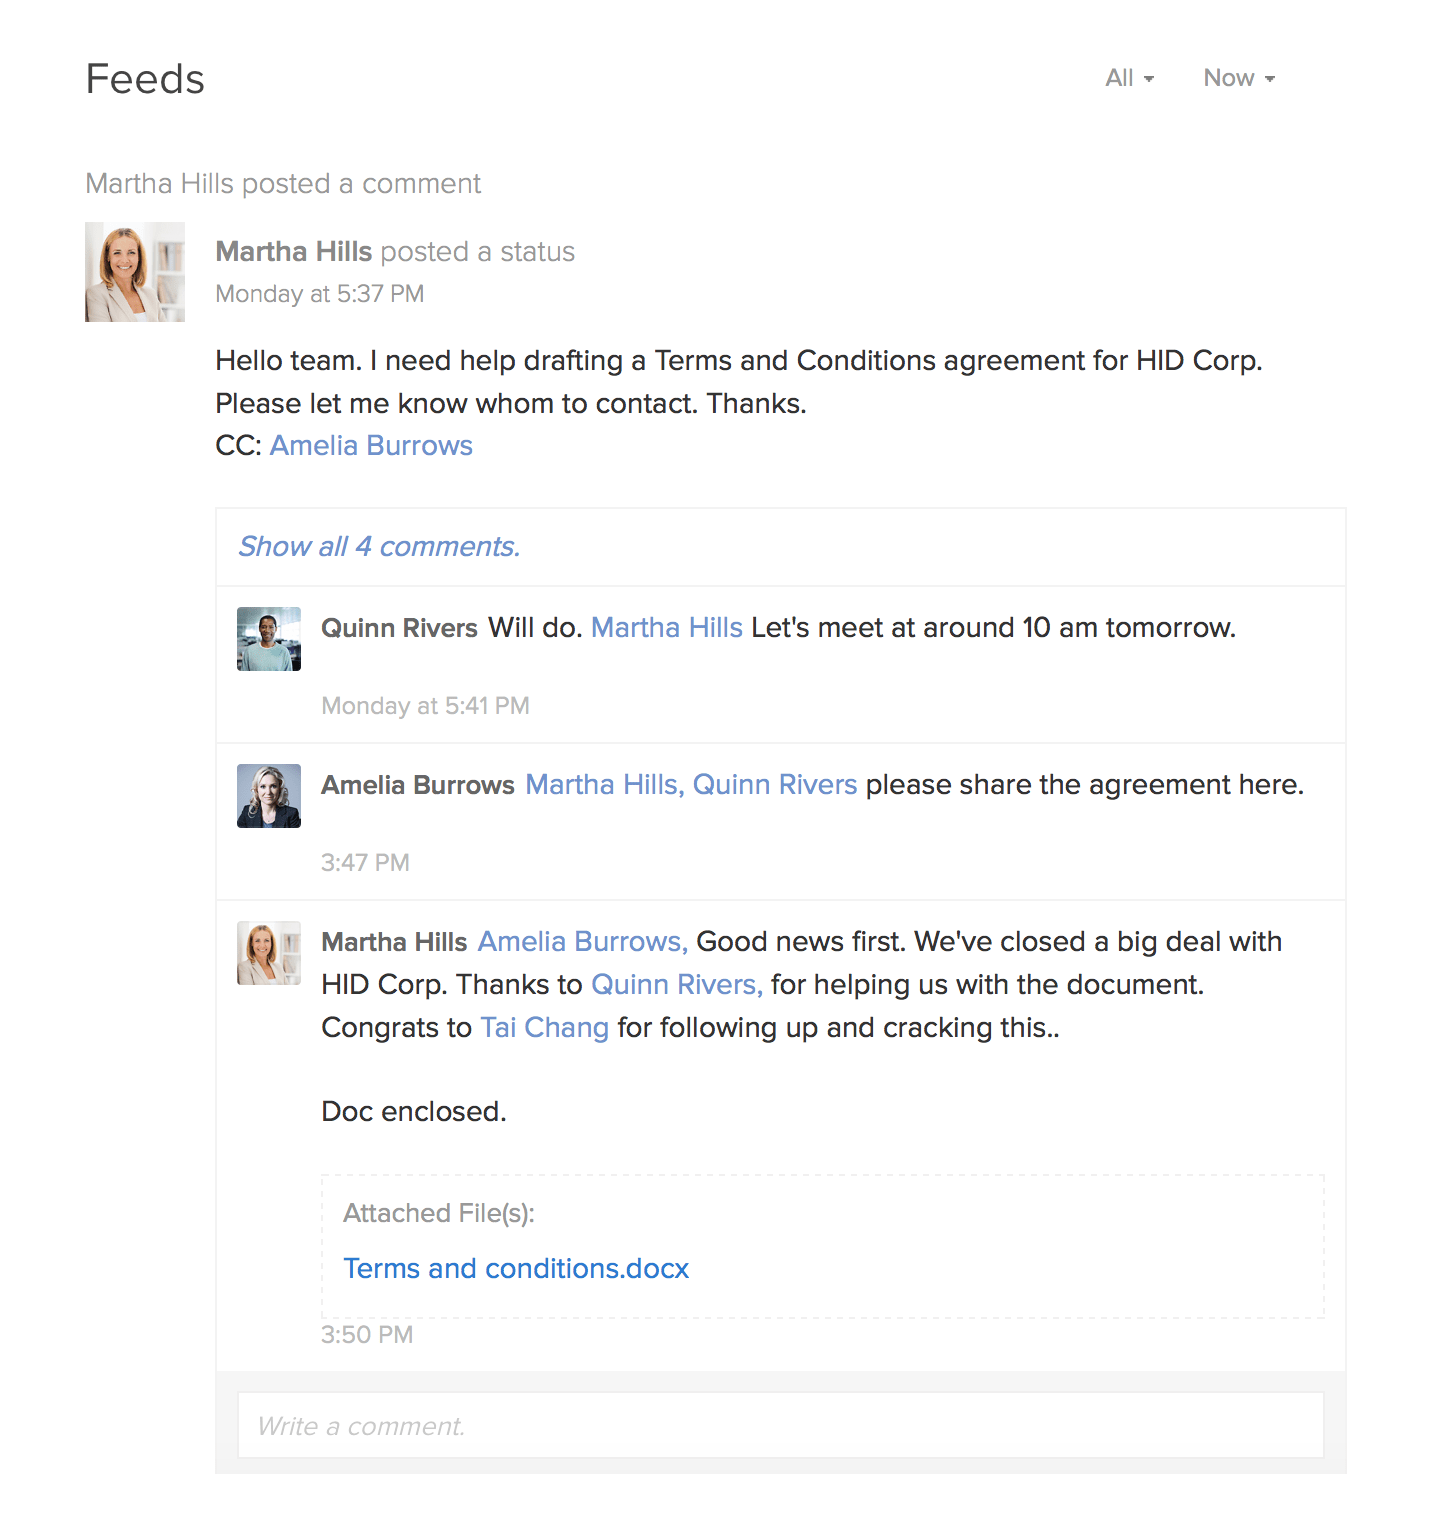The height and width of the screenshot is (1534, 1455).
Task: Open the Now time filter dropdown
Action: [1236, 77]
